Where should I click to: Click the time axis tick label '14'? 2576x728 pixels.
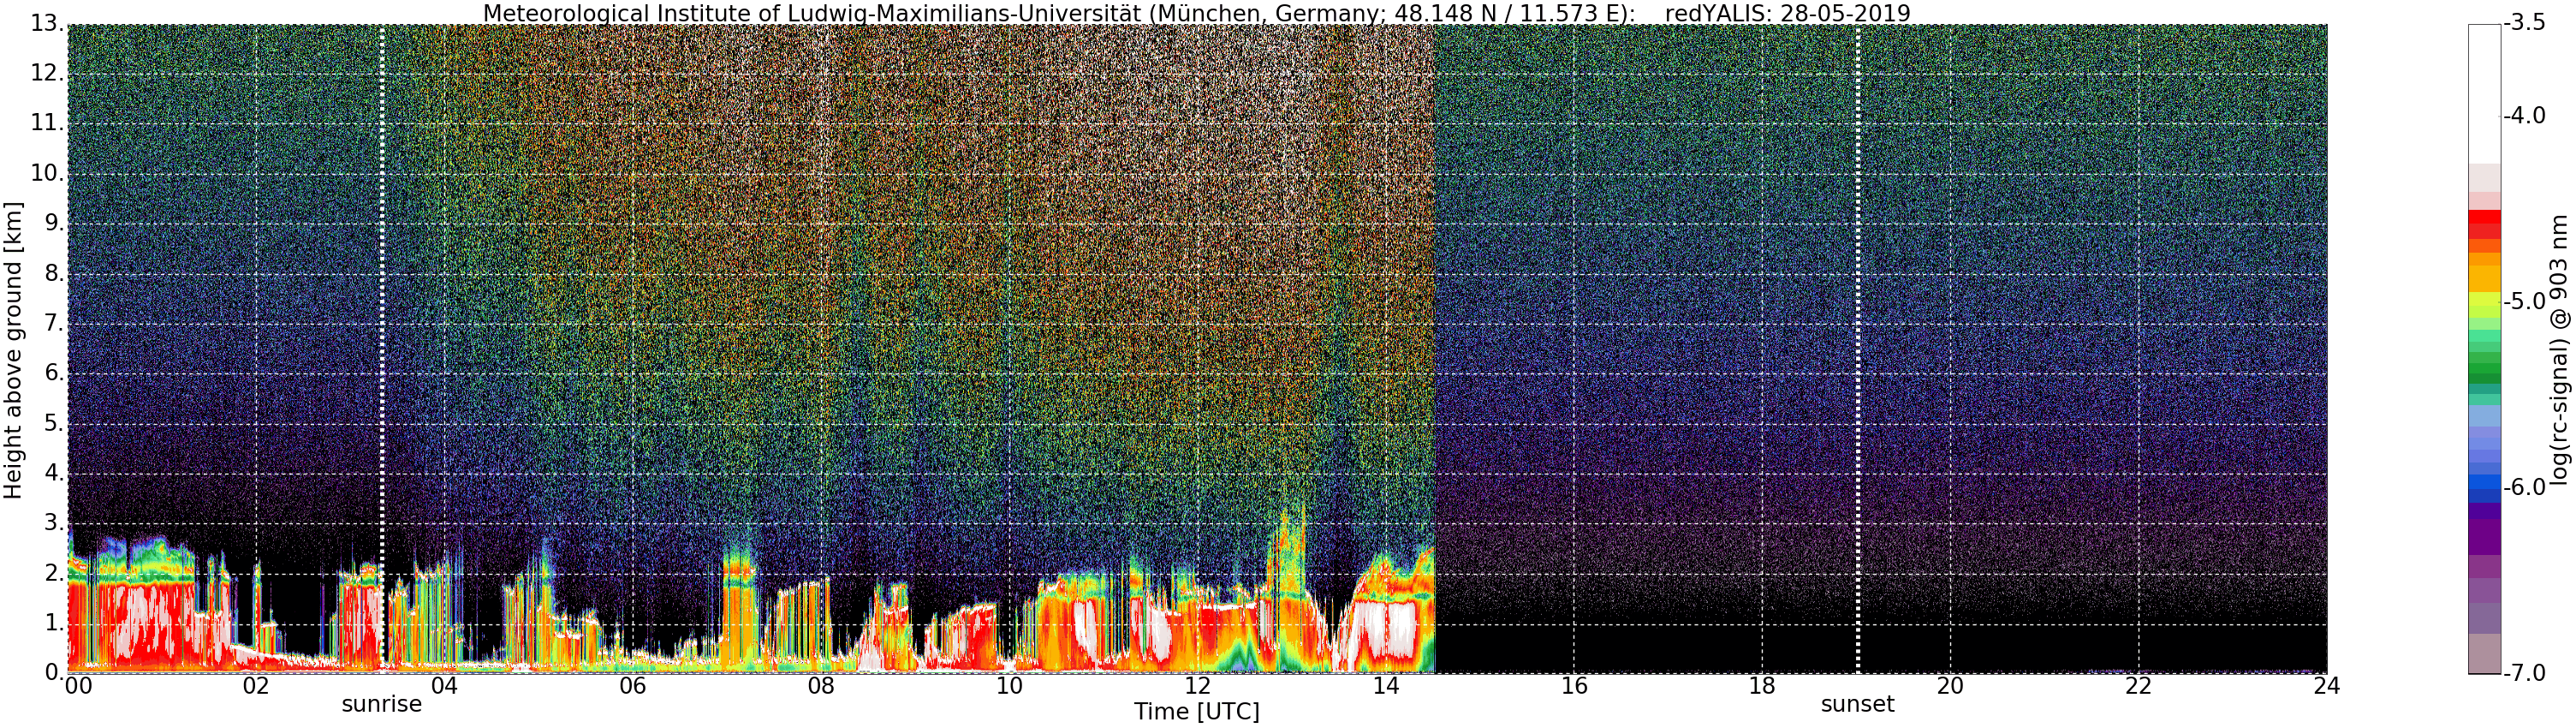1386,686
